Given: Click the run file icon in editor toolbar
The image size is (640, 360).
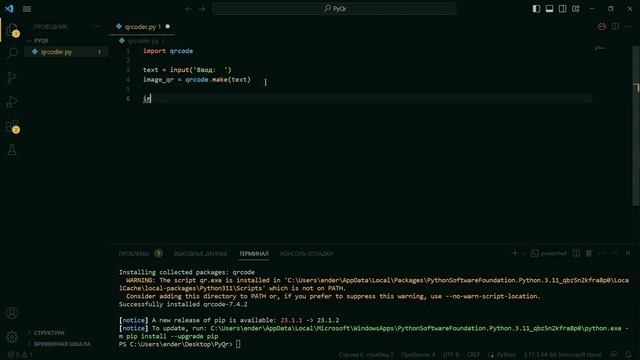Looking at the screenshot, I should 602,27.
